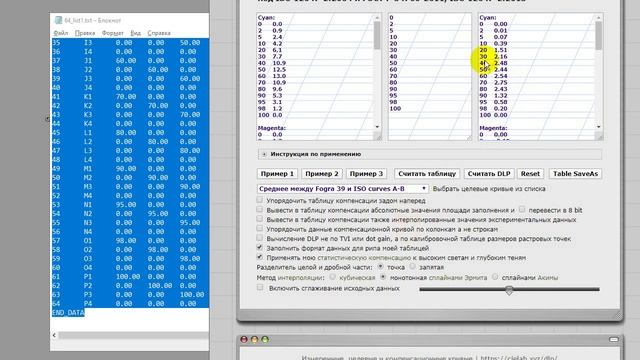Enable 'Упорядочить таблицу компенсации задом наперед' checkbox
Screen dimensions: 640x360
click(260, 200)
